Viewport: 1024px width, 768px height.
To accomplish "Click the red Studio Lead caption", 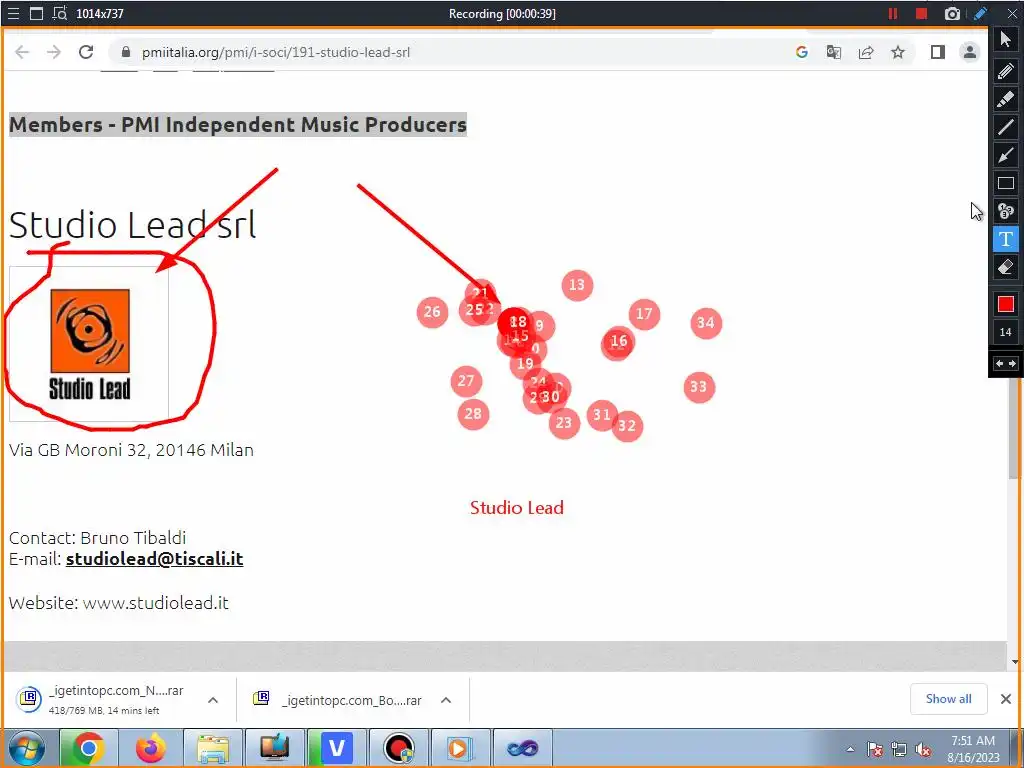I will [517, 508].
